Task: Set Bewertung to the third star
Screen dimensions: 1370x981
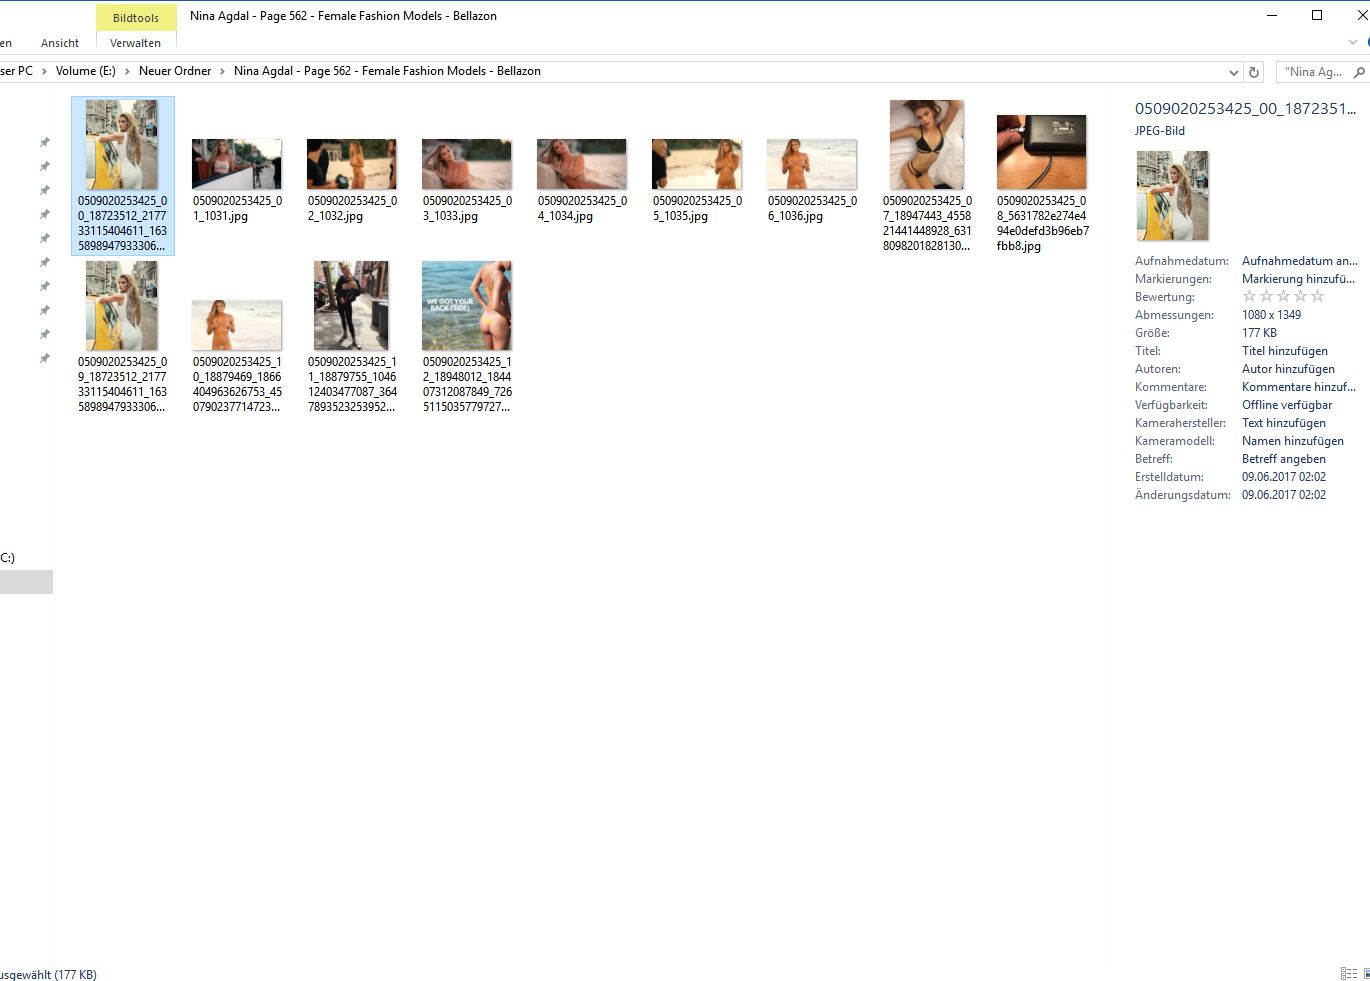Action: [x=1283, y=297]
